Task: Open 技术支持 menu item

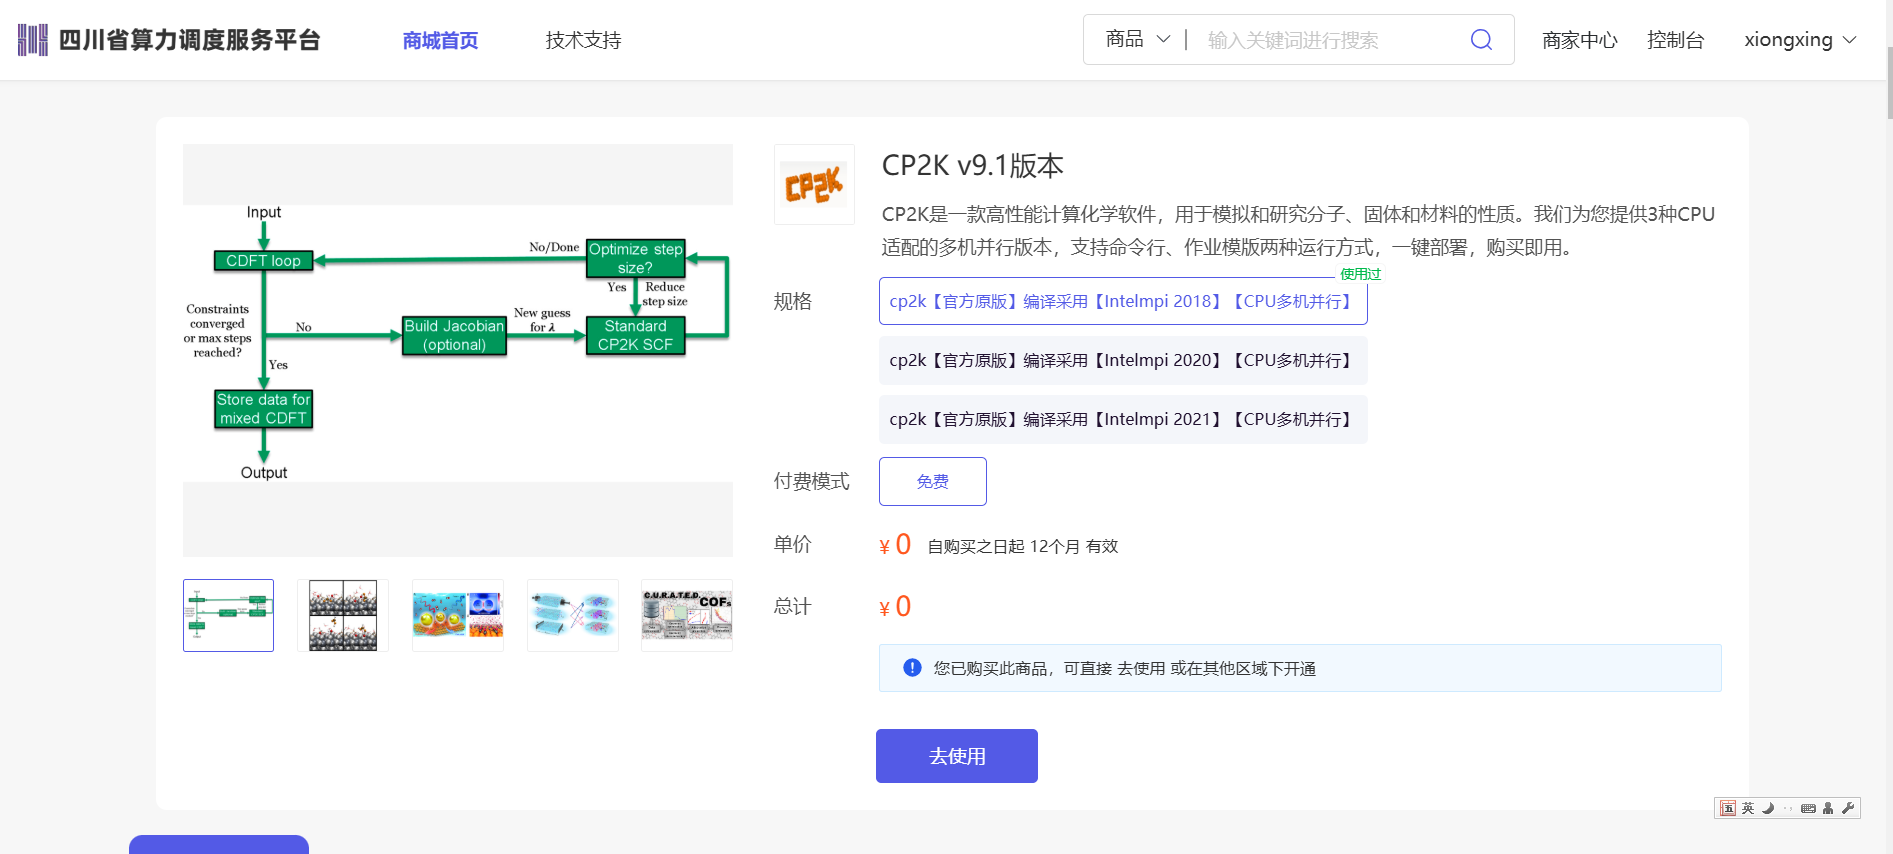Action: 584,40
